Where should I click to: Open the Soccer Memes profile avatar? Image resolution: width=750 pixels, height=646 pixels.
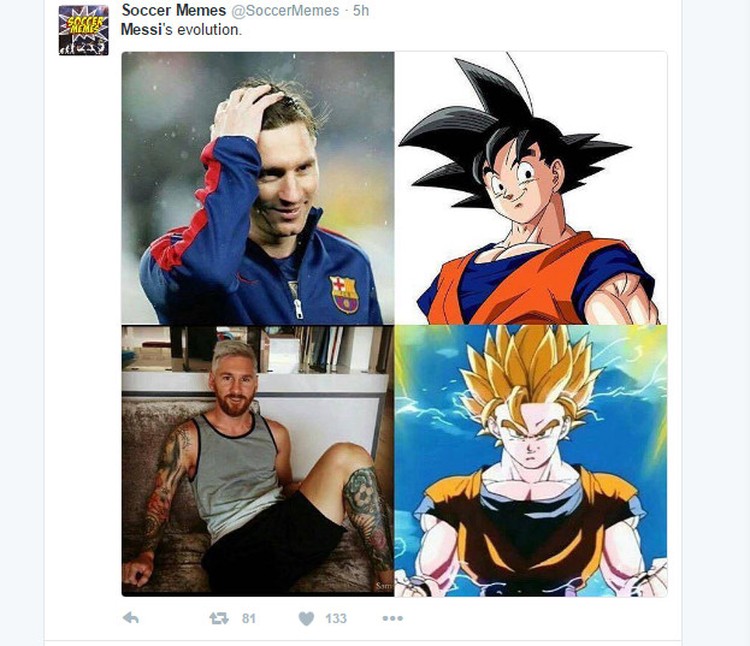point(83,30)
